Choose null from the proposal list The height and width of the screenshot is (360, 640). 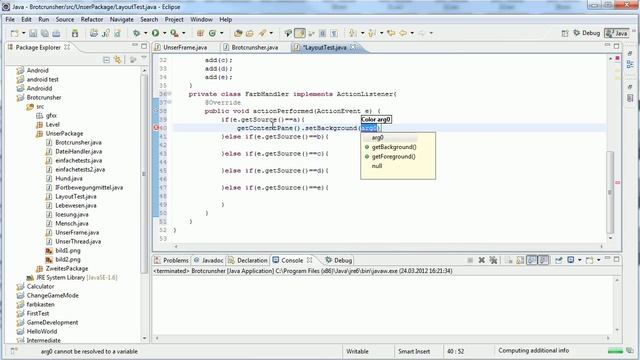point(377,166)
